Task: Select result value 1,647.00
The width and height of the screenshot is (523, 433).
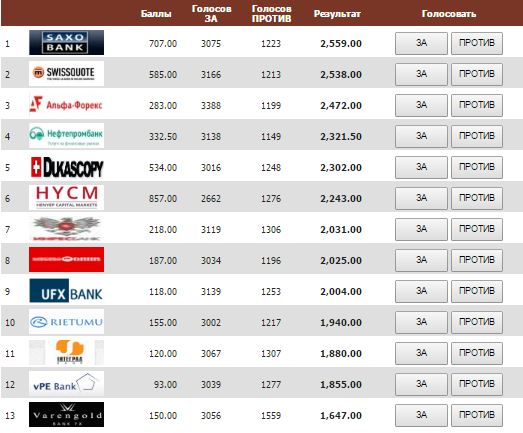Action: 341,415
